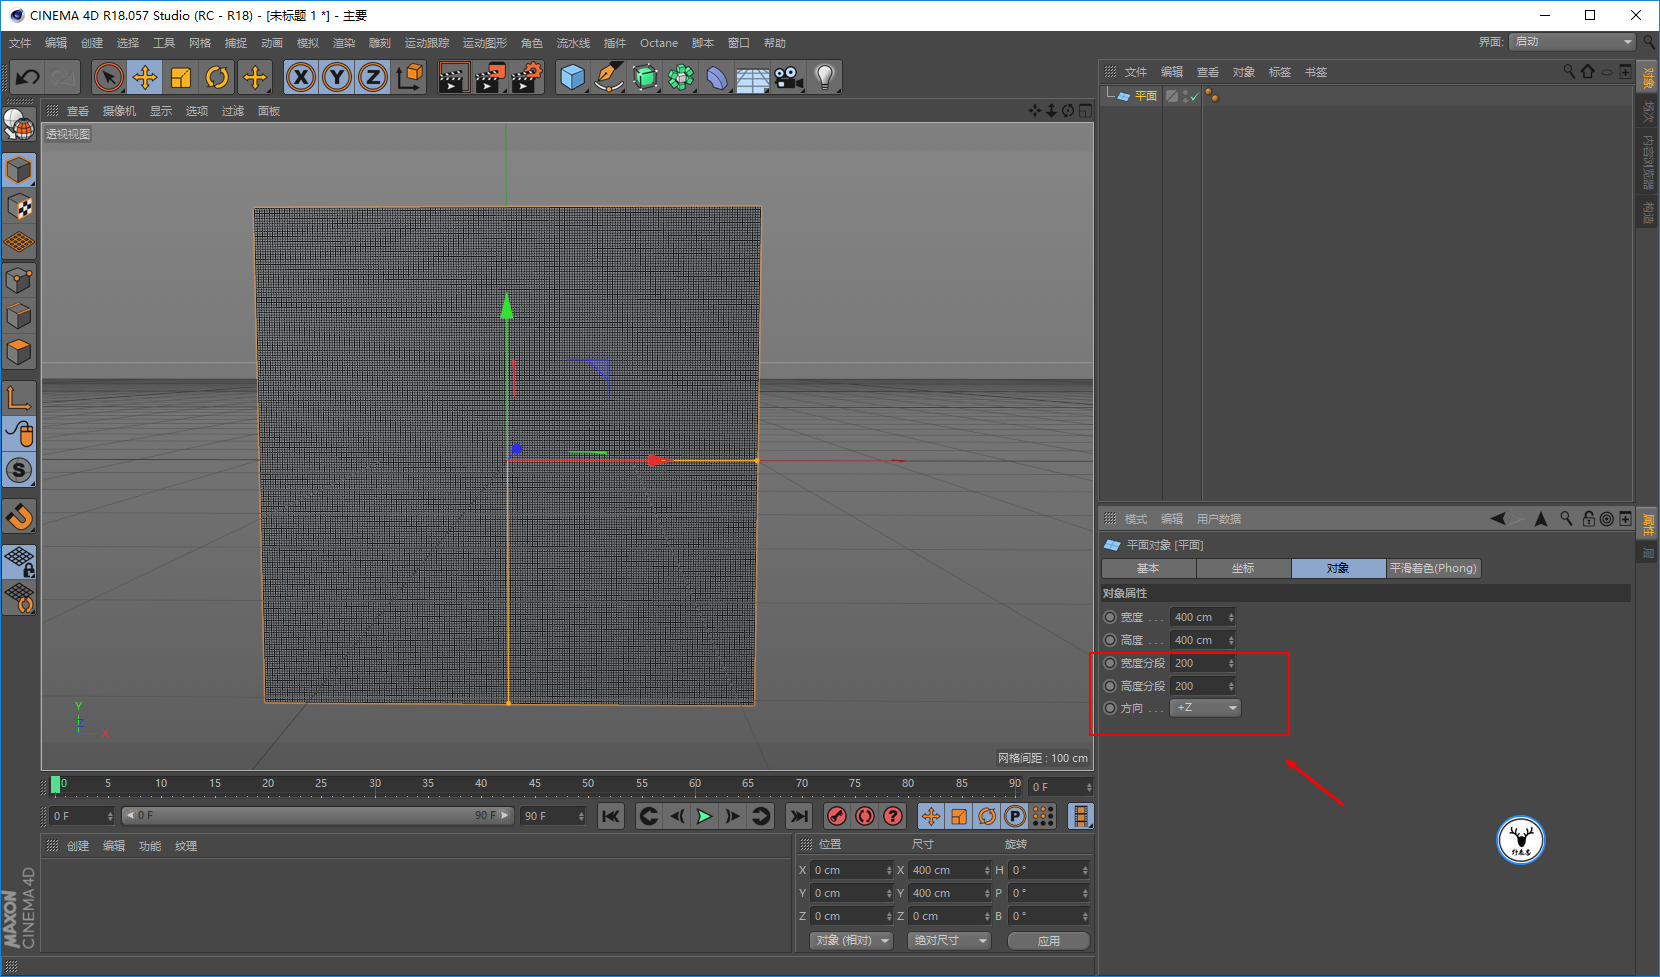Open Edit Render Settings
The image size is (1660, 977).
pyautogui.click(x=526, y=77)
